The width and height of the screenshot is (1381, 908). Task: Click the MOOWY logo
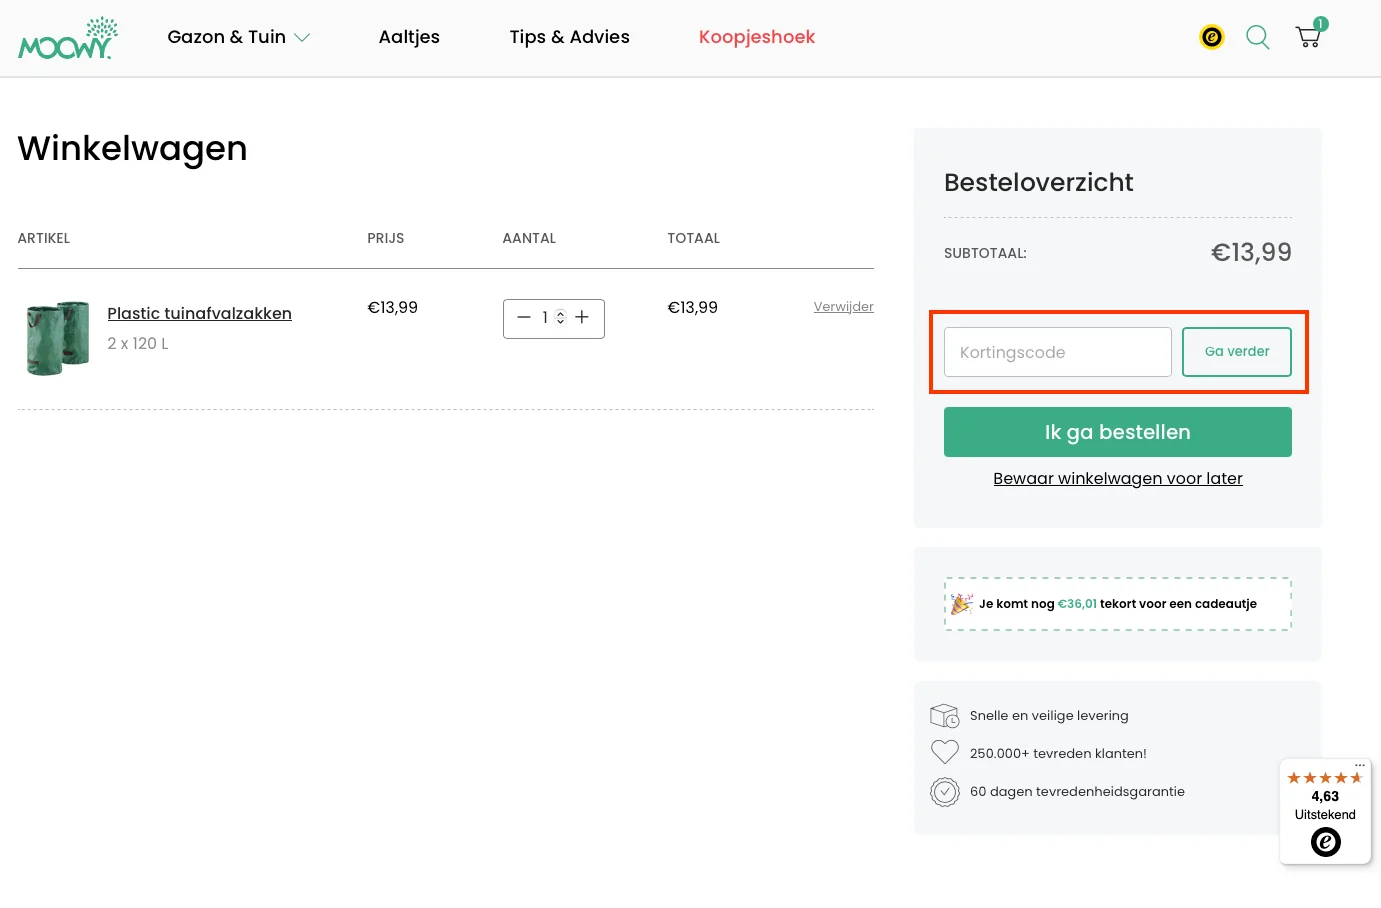point(67,37)
